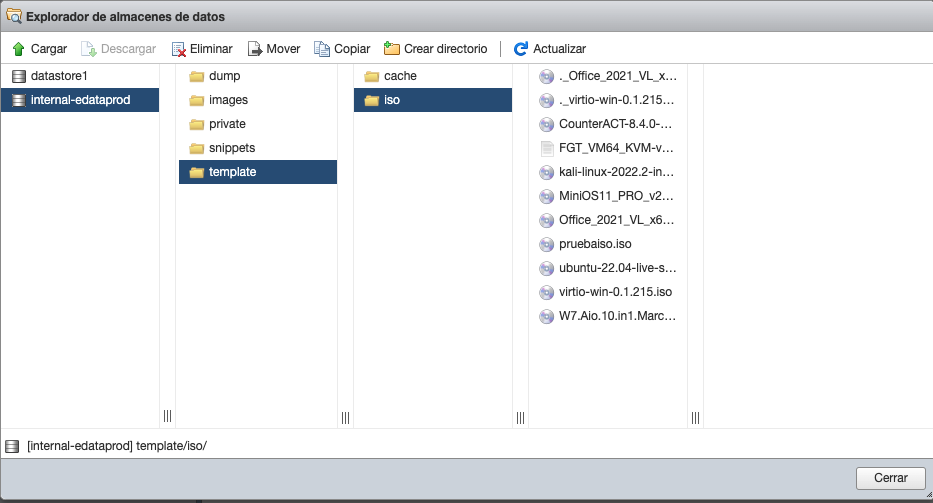The width and height of the screenshot is (933, 503).
Task: Select kali-linux-2022.2-in file name
Action: click(616, 172)
